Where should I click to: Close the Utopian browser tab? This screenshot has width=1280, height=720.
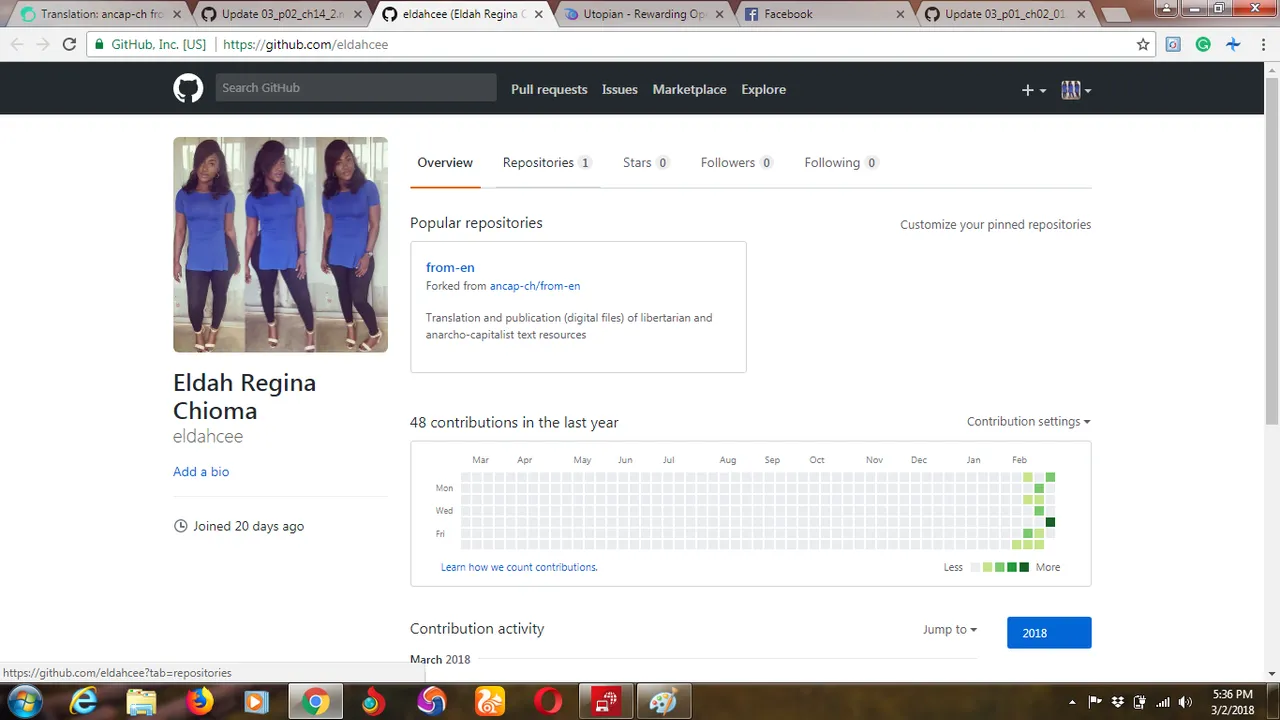point(721,14)
